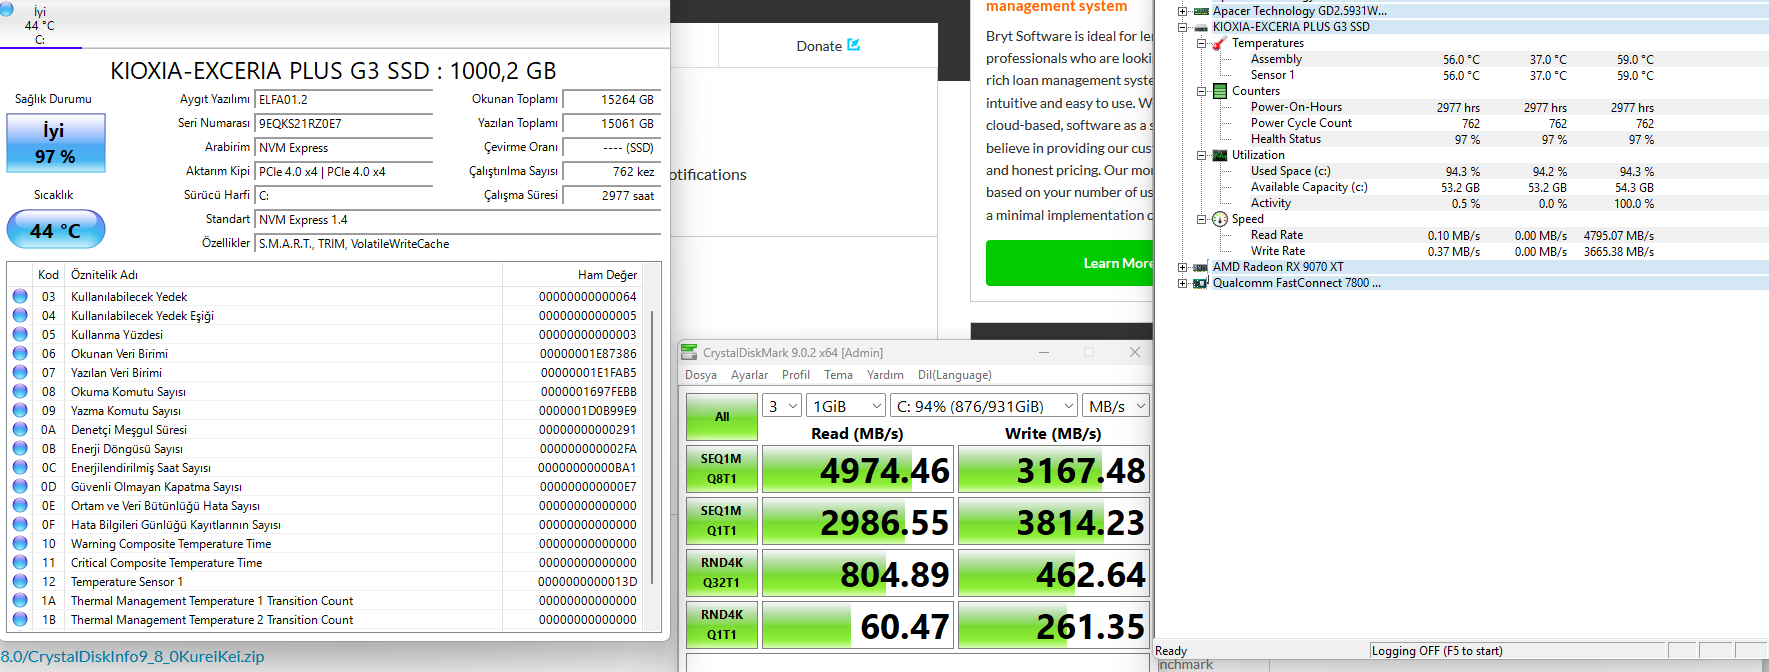
Task: Run the SEQ1M Q8T1 test
Action: click(x=721, y=469)
